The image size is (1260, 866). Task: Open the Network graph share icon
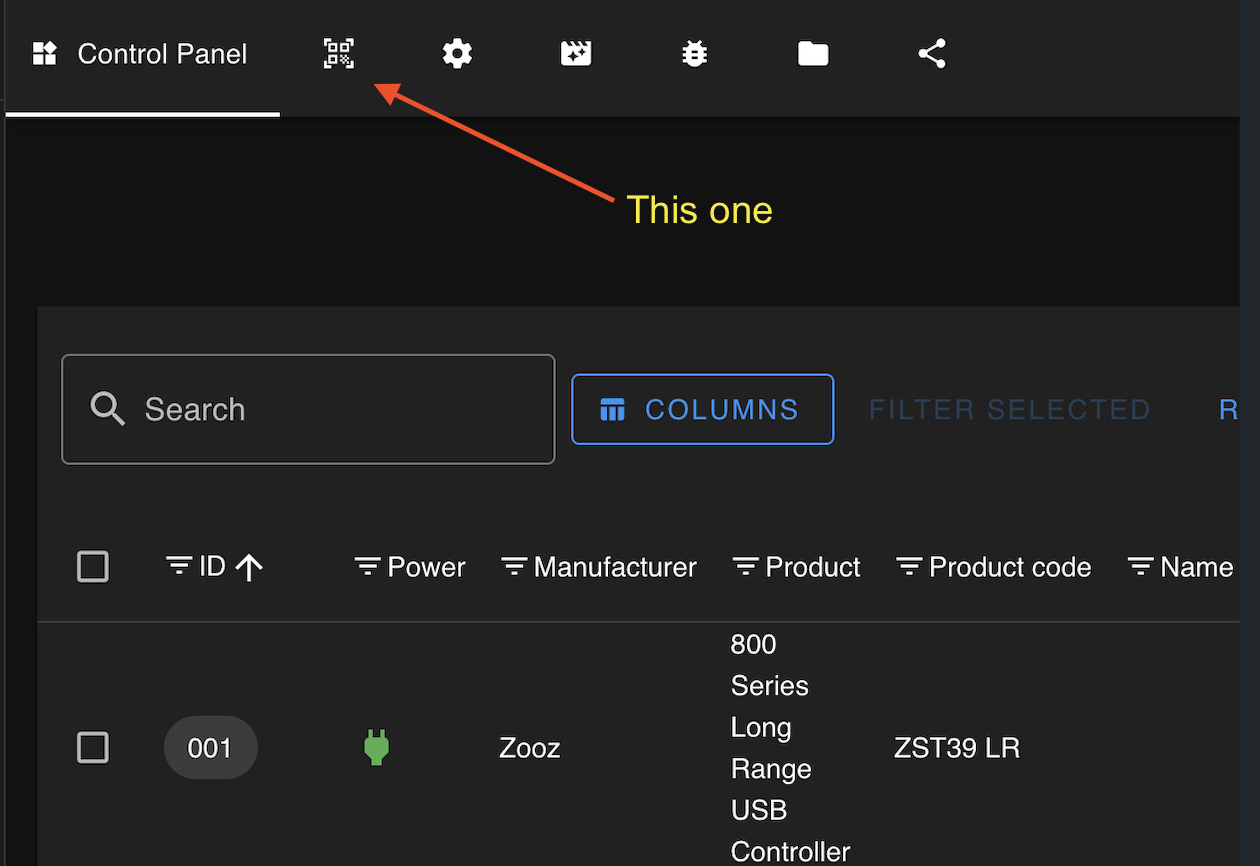point(932,54)
